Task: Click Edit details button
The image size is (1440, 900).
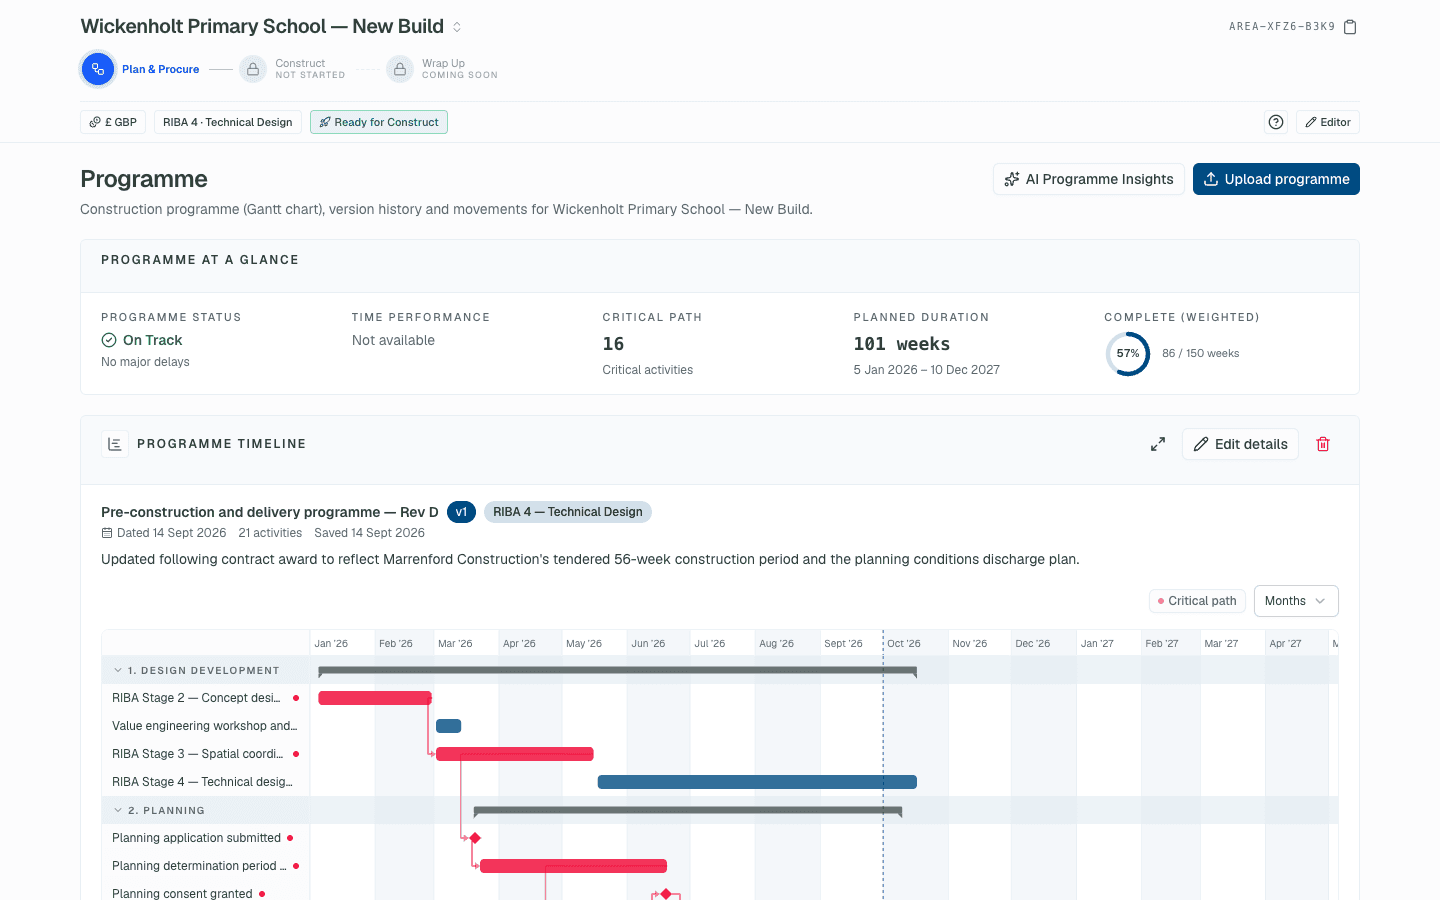Action: (1240, 444)
